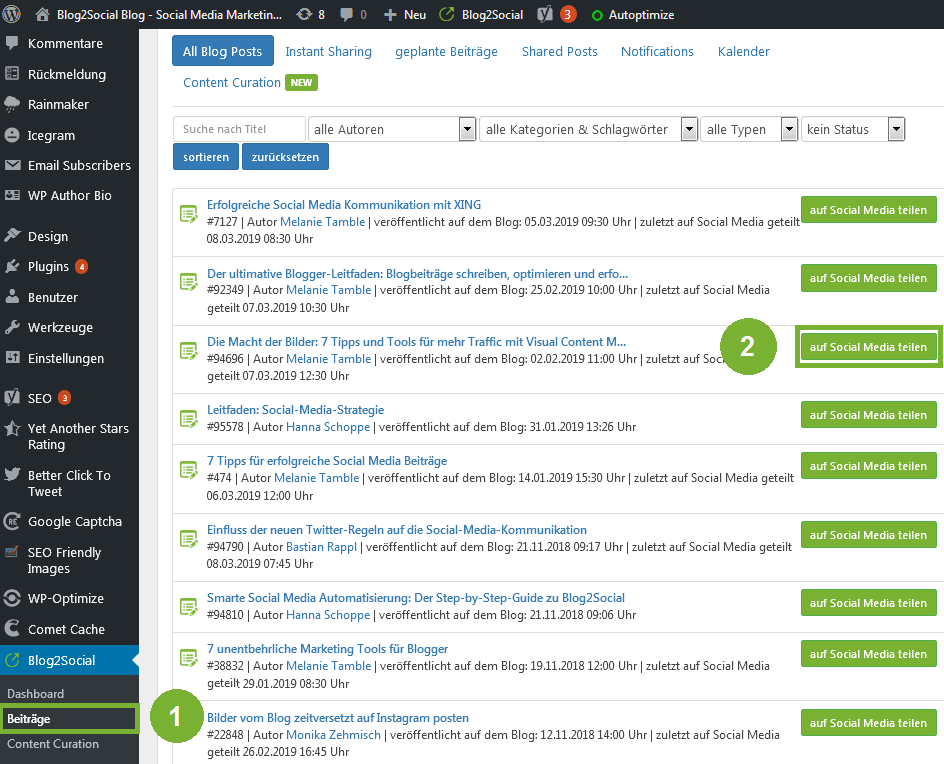
Task: Click the Comet Cache icon in sidebar
Action: (x=12, y=629)
